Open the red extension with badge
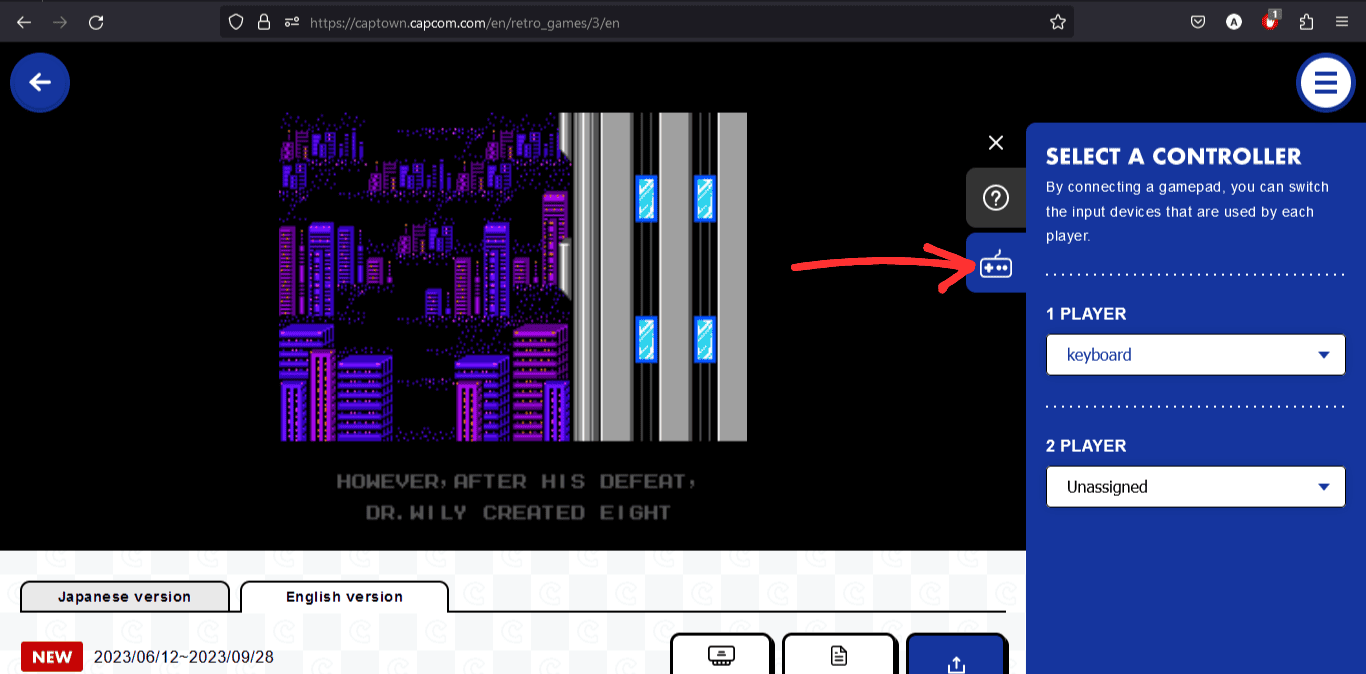The width and height of the screenshot is (1366, 674). [x=1271, y=21]
